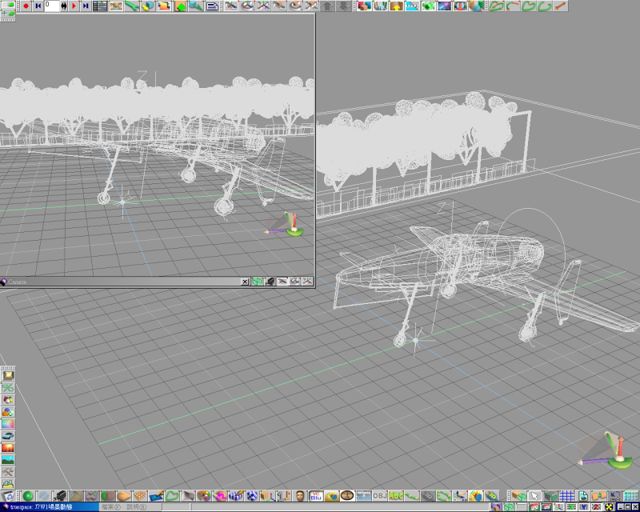The height and width of the screenshot is (512, 640).
Task: Click the OBJ icon in bottom toolbar
Action: (x=379, y=496)
